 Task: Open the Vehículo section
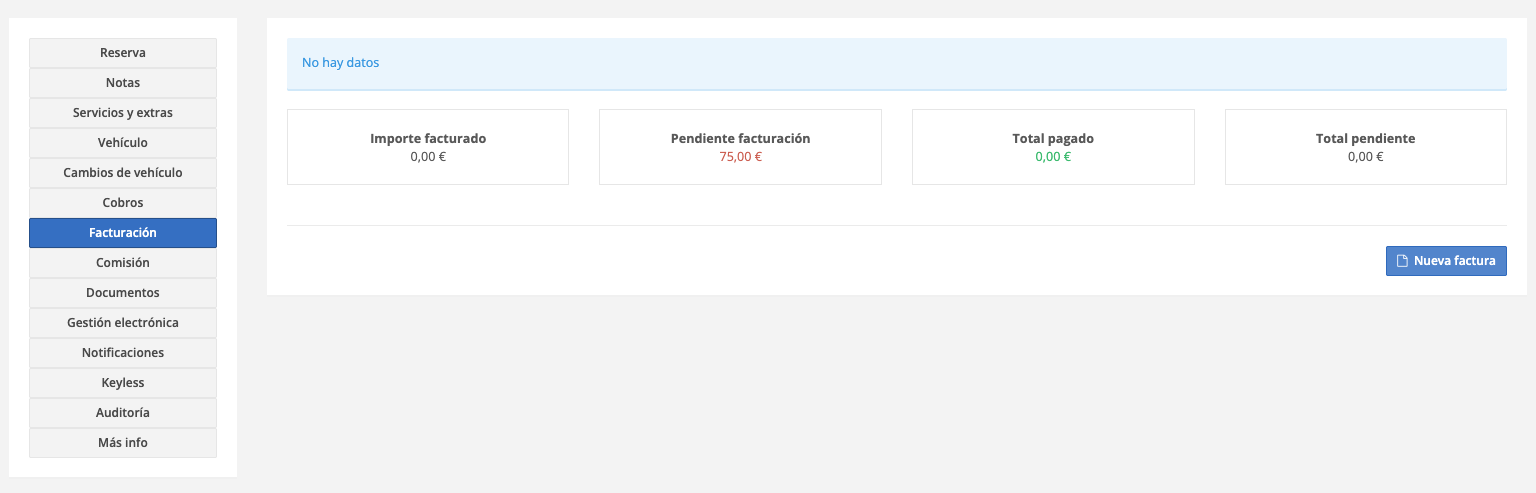tap(123, 143)
